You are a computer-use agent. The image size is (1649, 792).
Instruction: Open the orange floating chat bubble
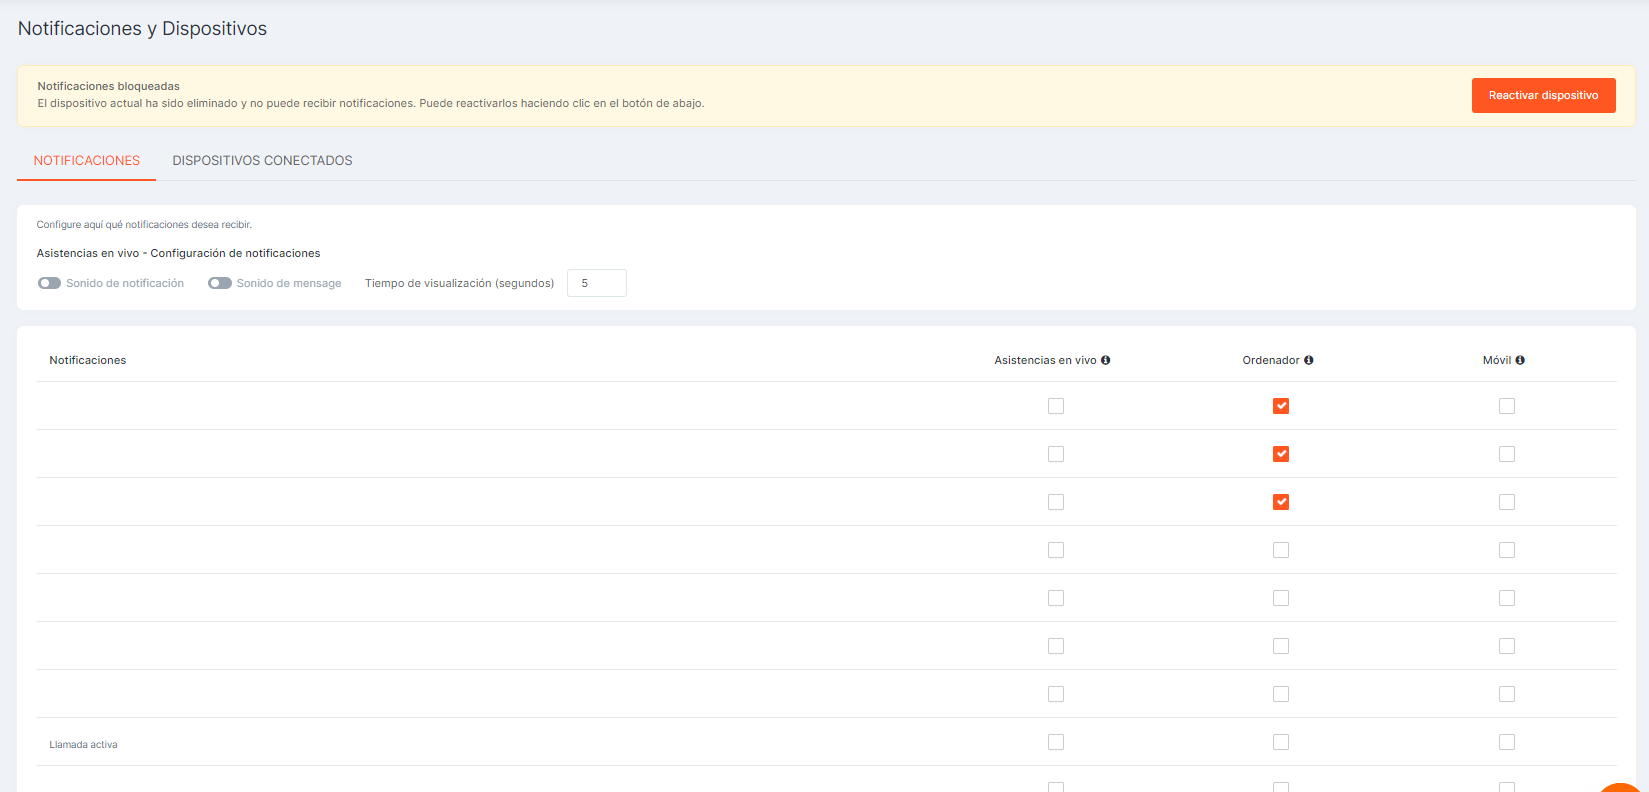1624,788
